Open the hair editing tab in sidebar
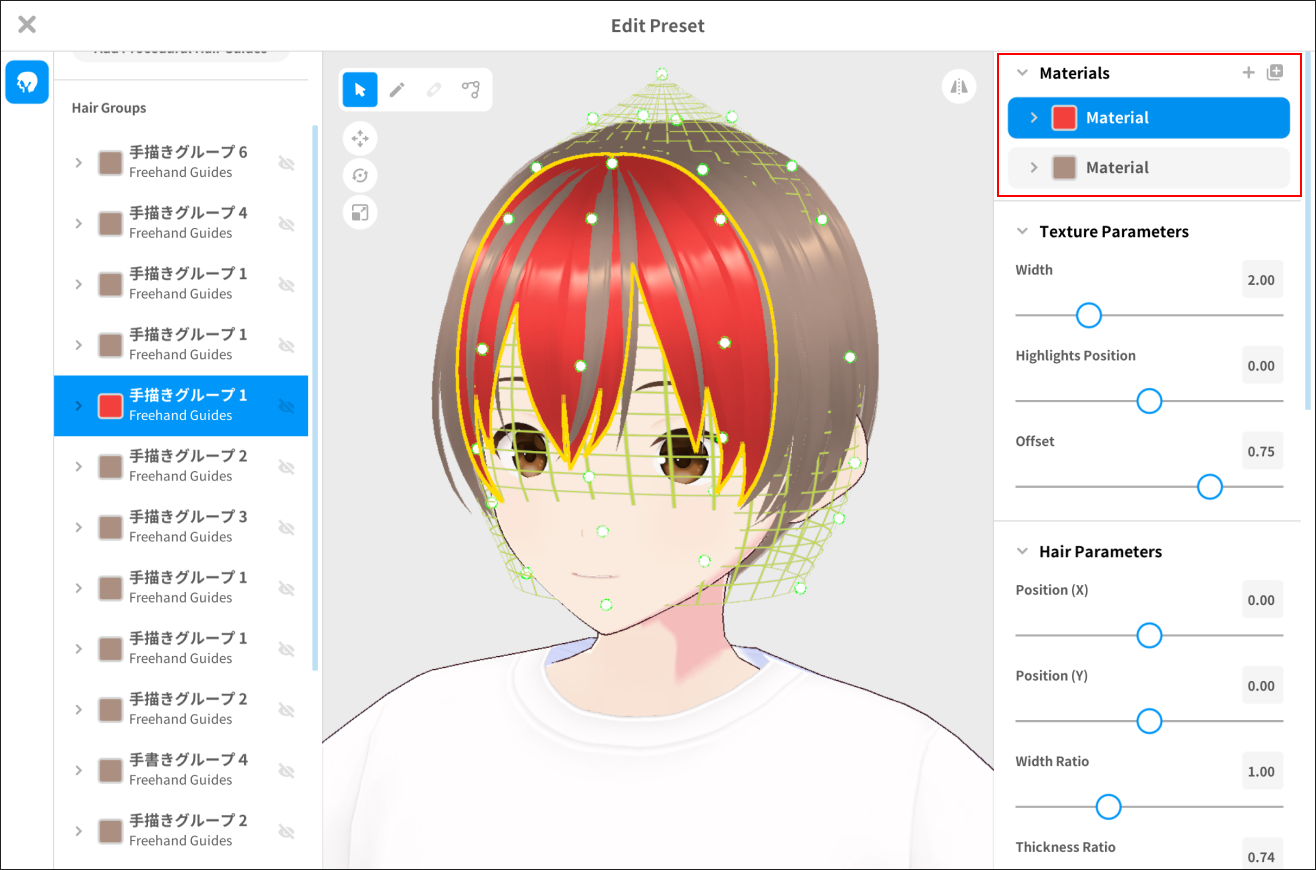Viewport: 1316px width, 870px height. 27,82
